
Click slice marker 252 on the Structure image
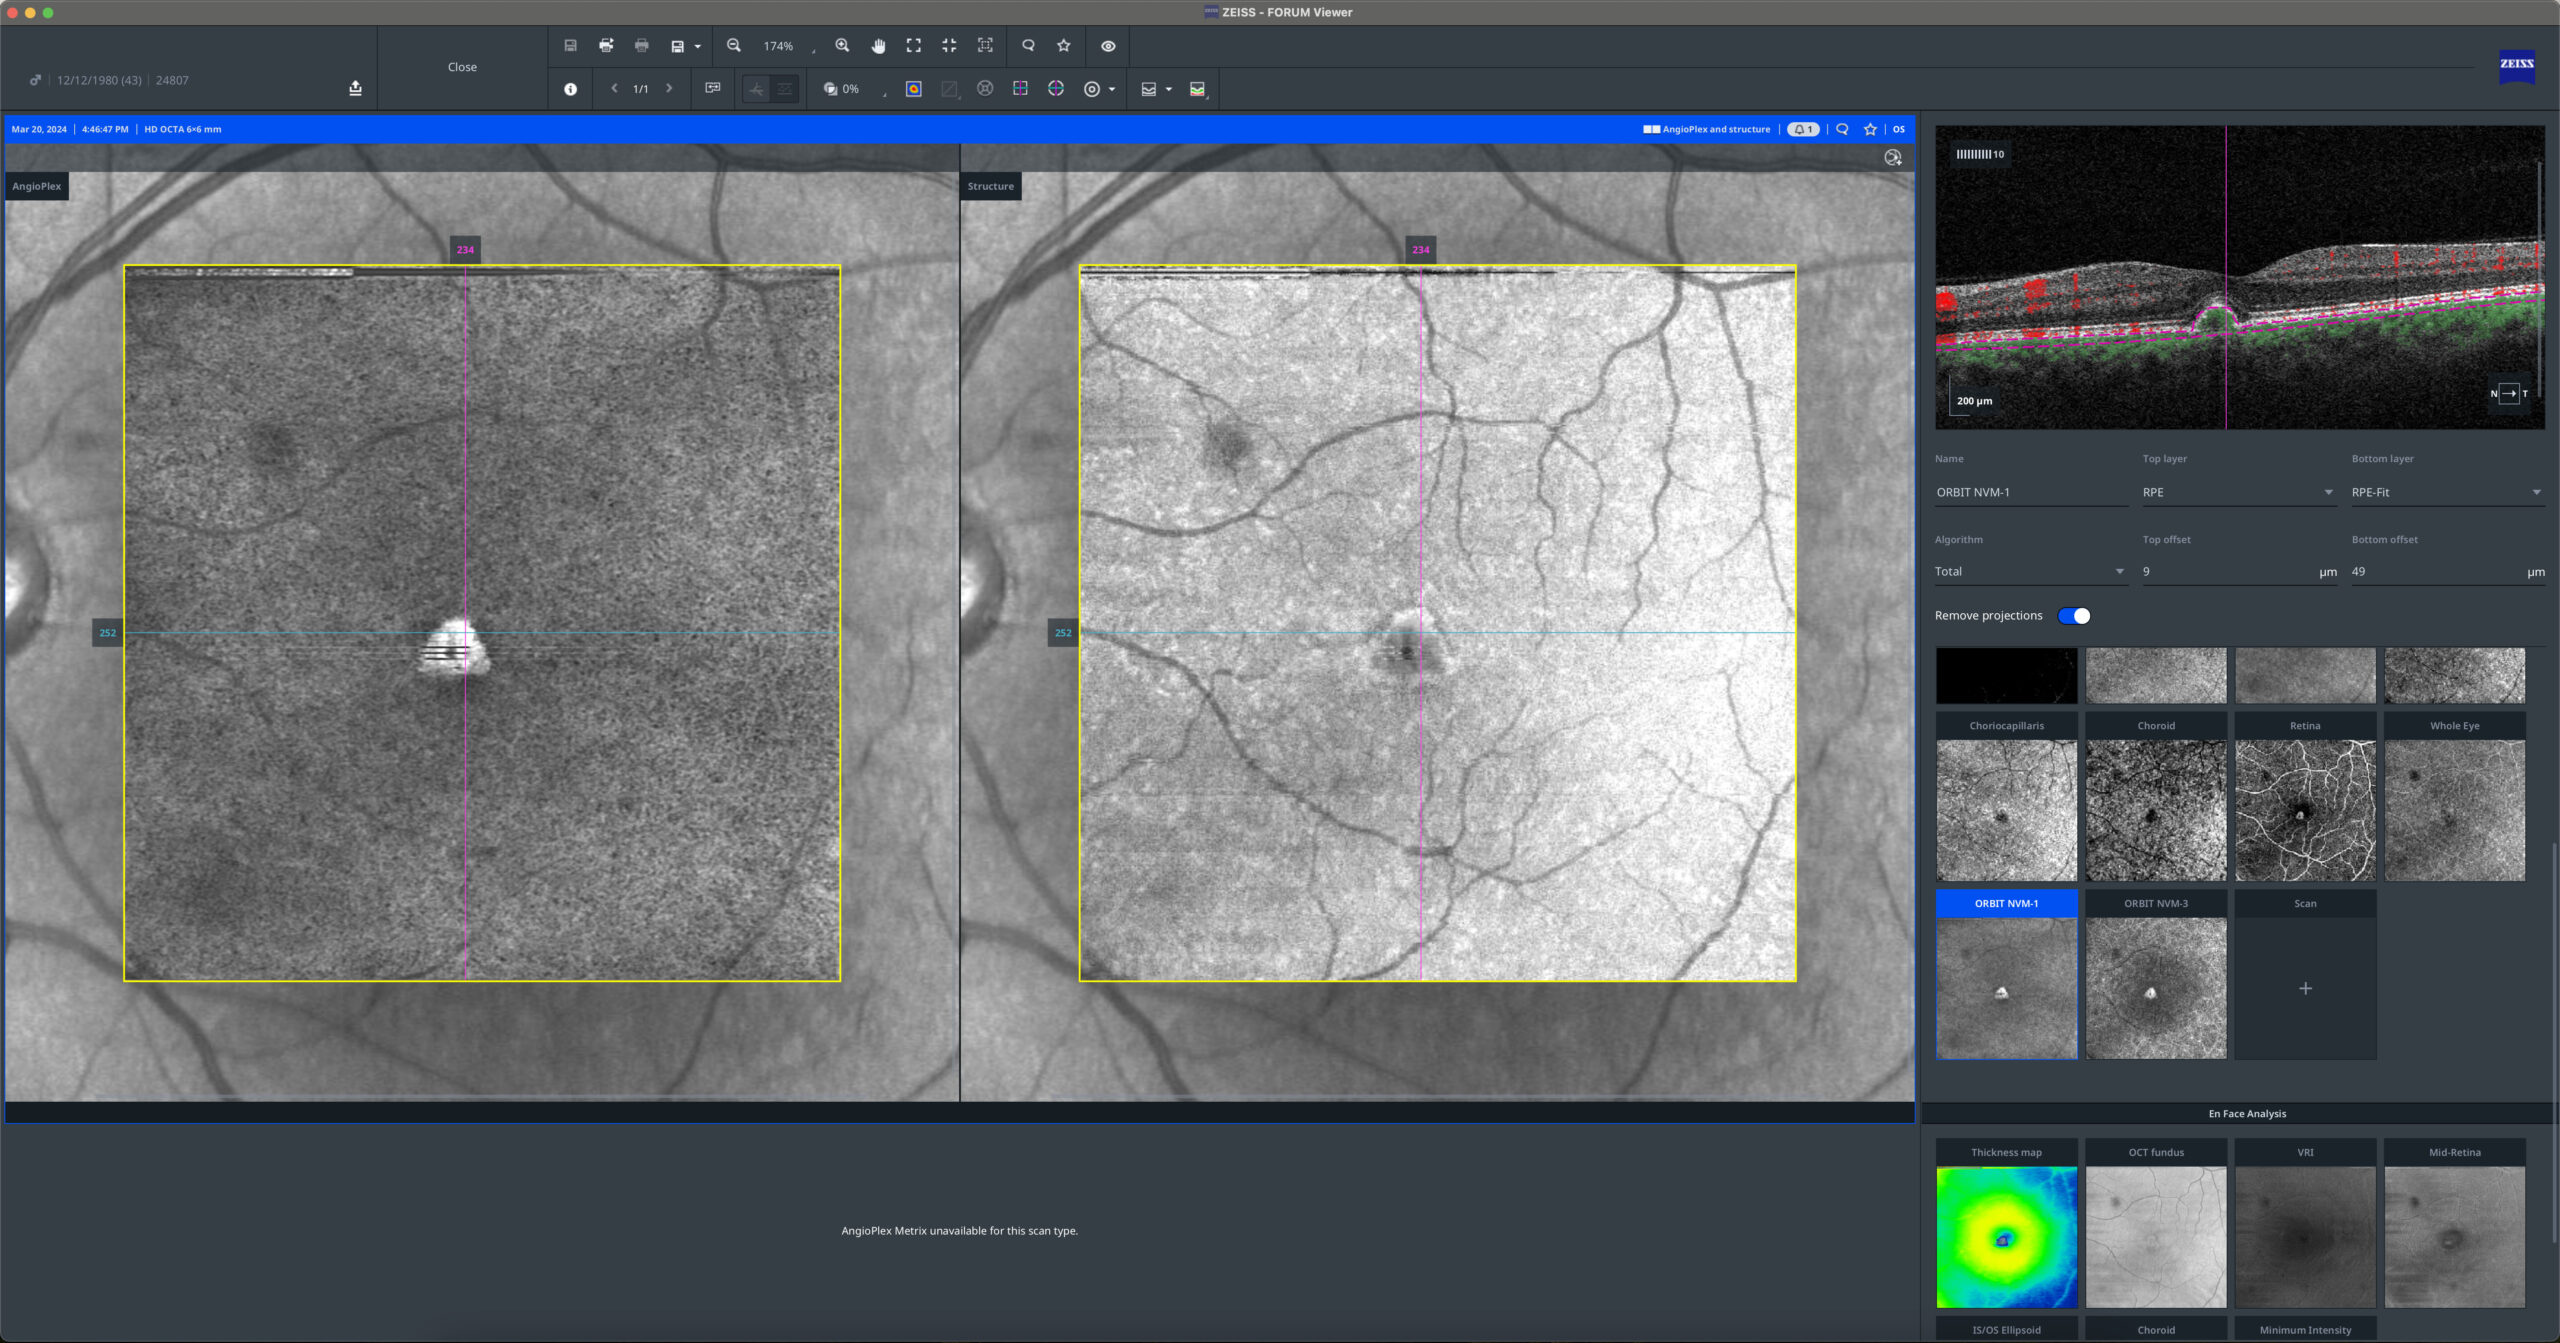(1063, 632)
